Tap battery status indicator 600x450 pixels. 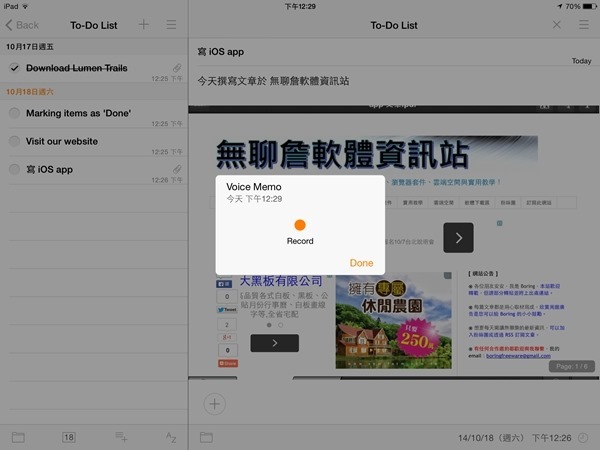click(589, 7)
